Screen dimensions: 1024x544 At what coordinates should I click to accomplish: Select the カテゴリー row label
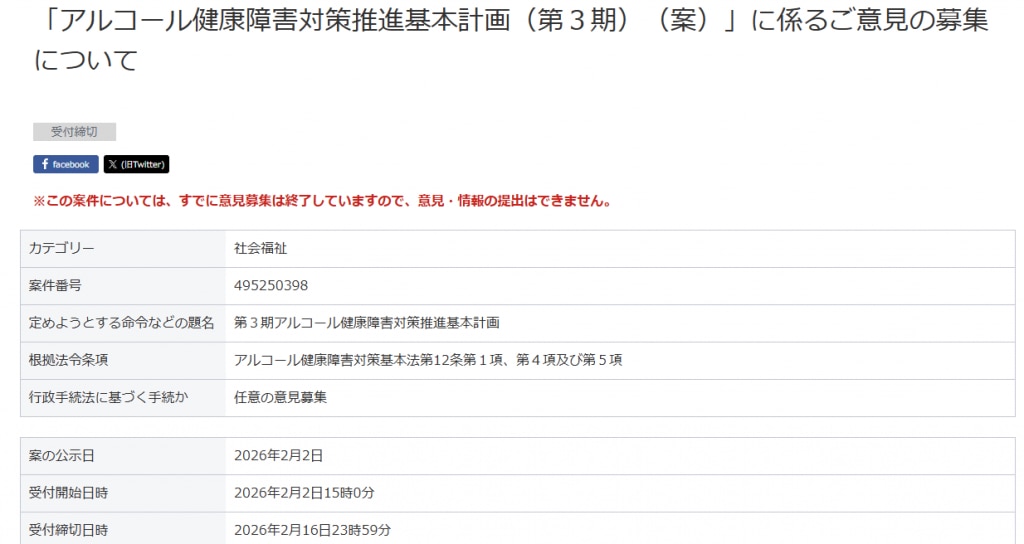[x=62, y=248]
